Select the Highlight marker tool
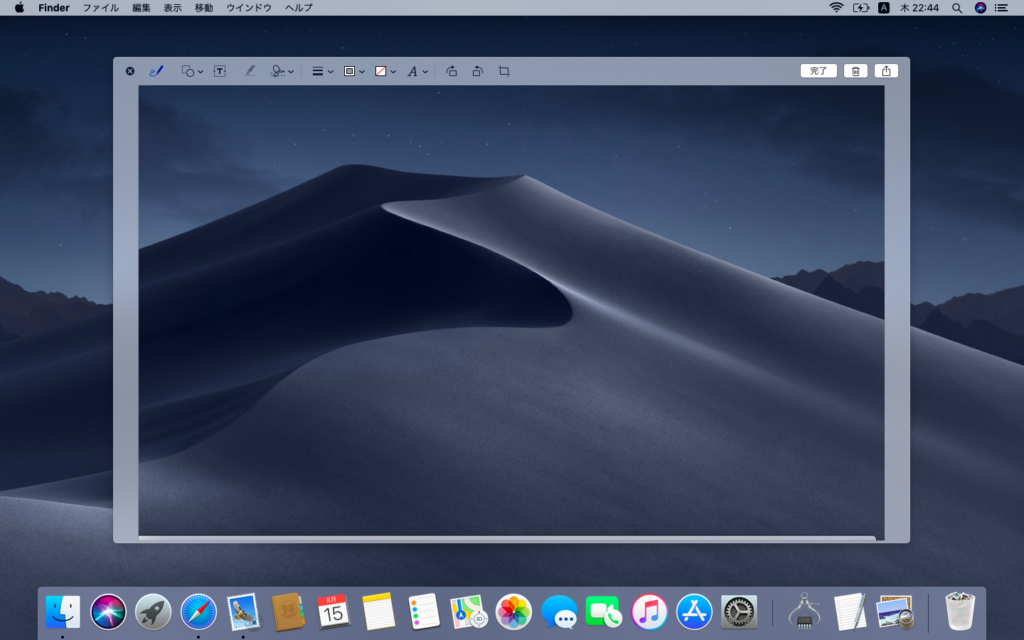Image resolution: width=1024 pixels, height=640 pixels. (250, 71)
